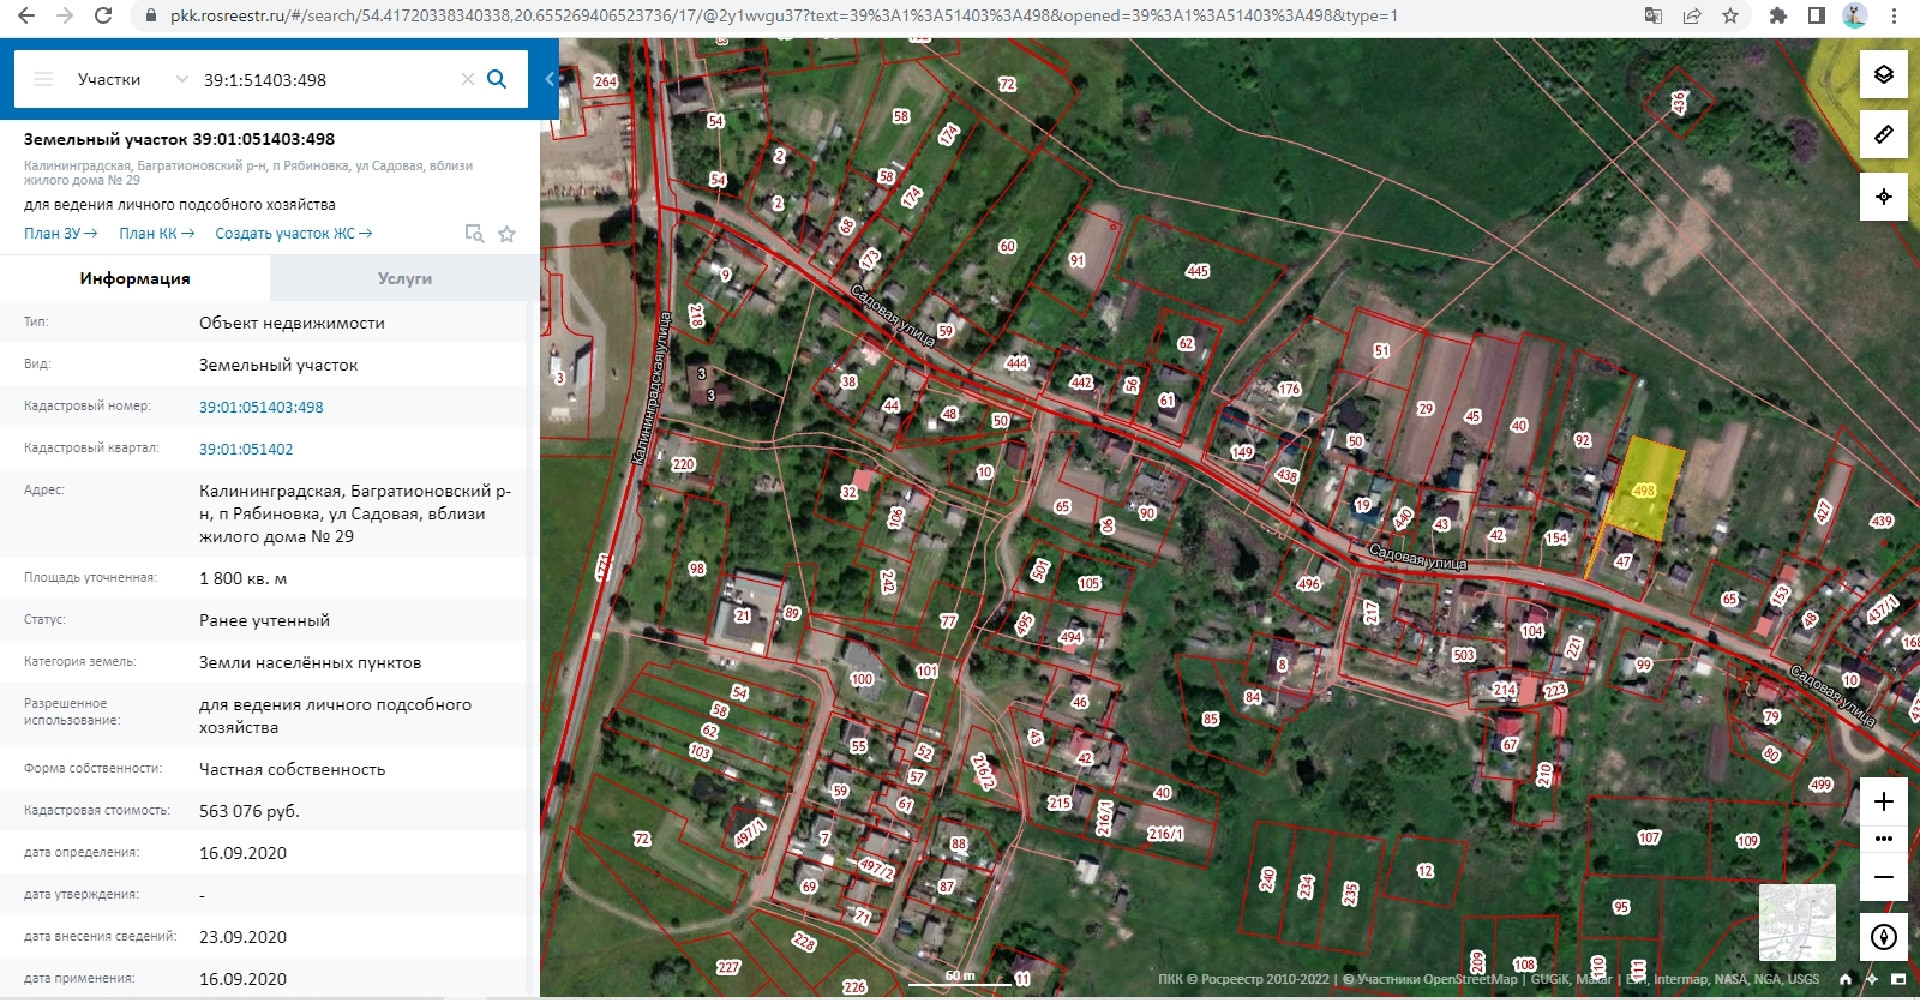The width and height of the screenshot is (1920, 1000).
Task: Zoom in the map
Action: coord(1883,801)
